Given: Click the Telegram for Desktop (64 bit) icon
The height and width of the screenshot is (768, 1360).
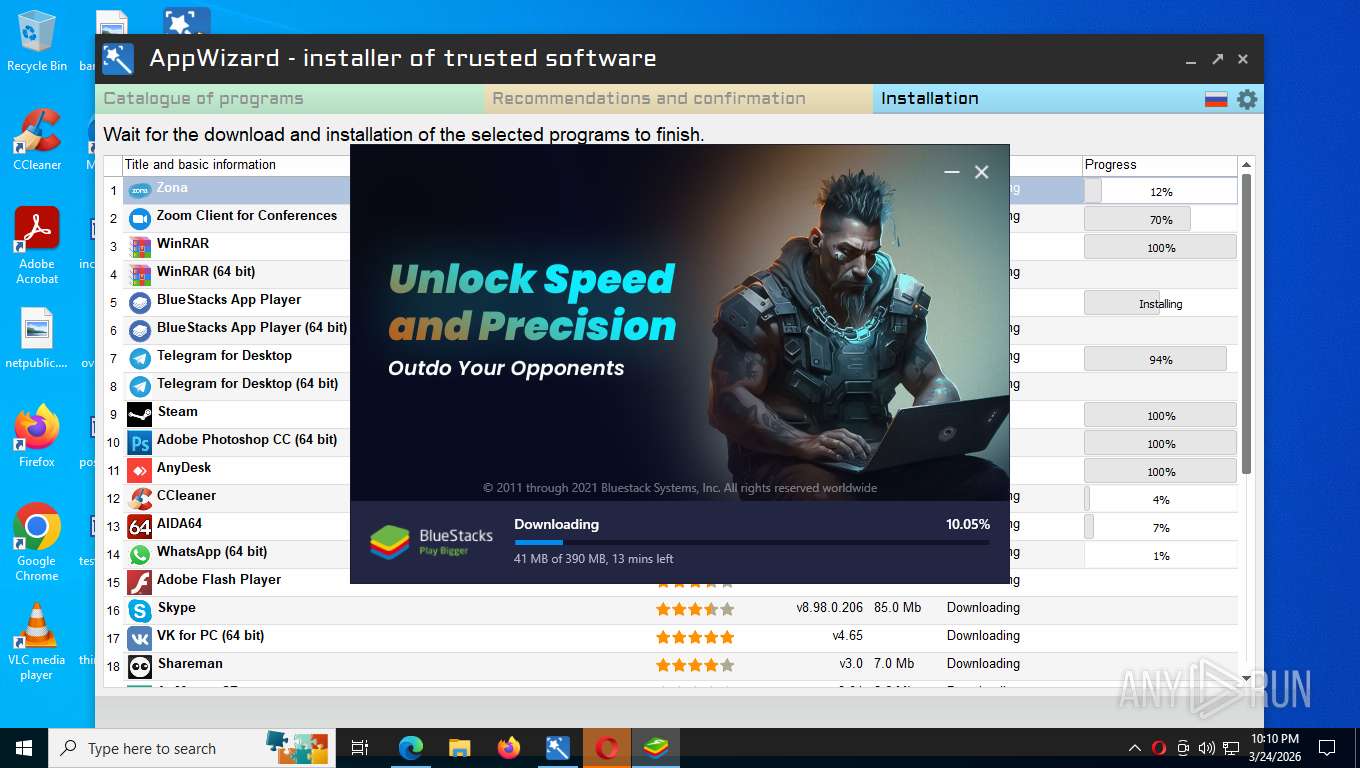Looking at the screenshot, I should pos(140,386).
